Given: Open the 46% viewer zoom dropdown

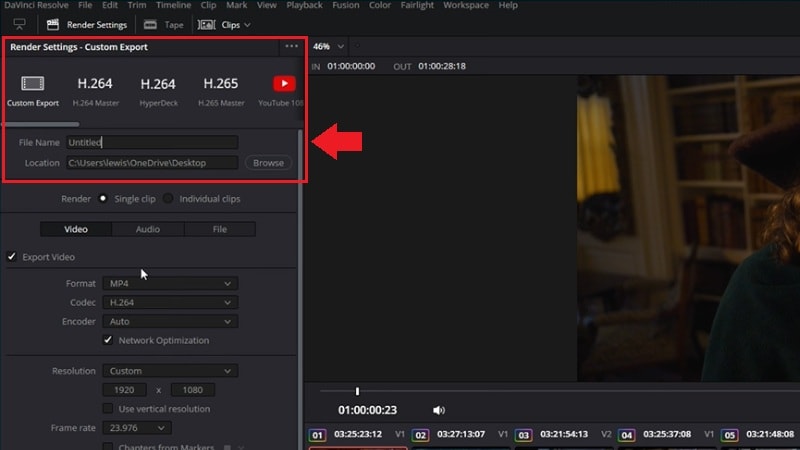Looking at the screenshot, I should (328, 46).
